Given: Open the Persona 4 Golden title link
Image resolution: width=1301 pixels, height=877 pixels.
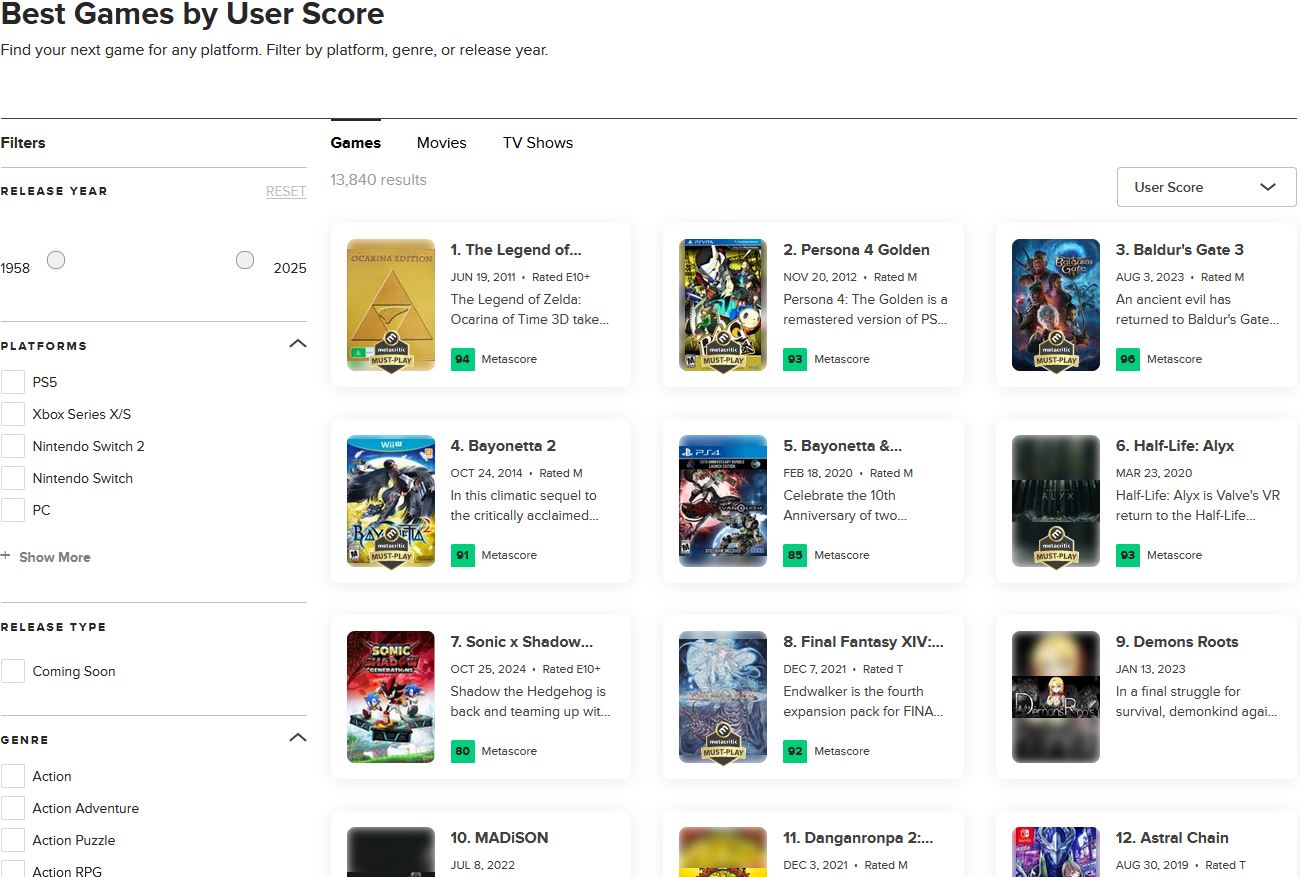Looking at the screenshot, I should 856,250.
